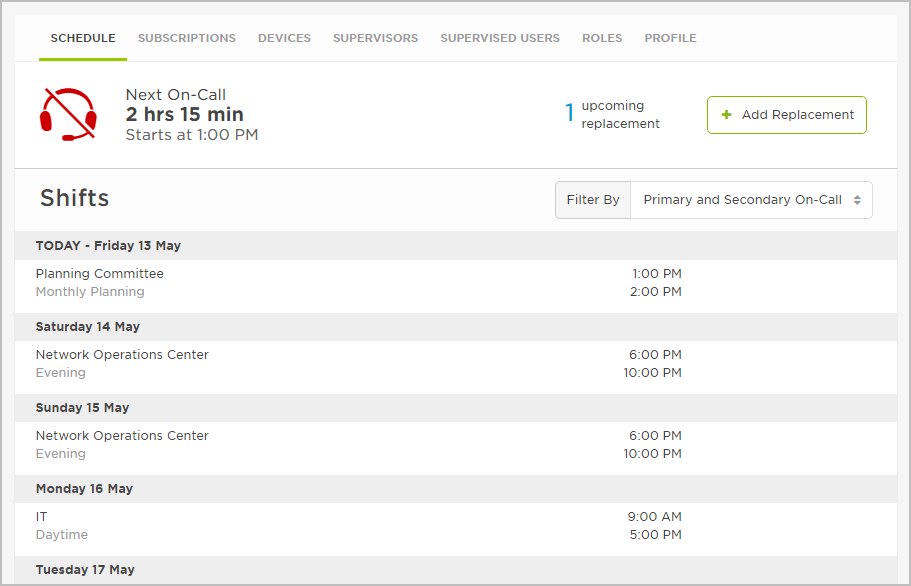The image size is (911, 586).
Task: Click the Filter By label
Action: [592, 200]
